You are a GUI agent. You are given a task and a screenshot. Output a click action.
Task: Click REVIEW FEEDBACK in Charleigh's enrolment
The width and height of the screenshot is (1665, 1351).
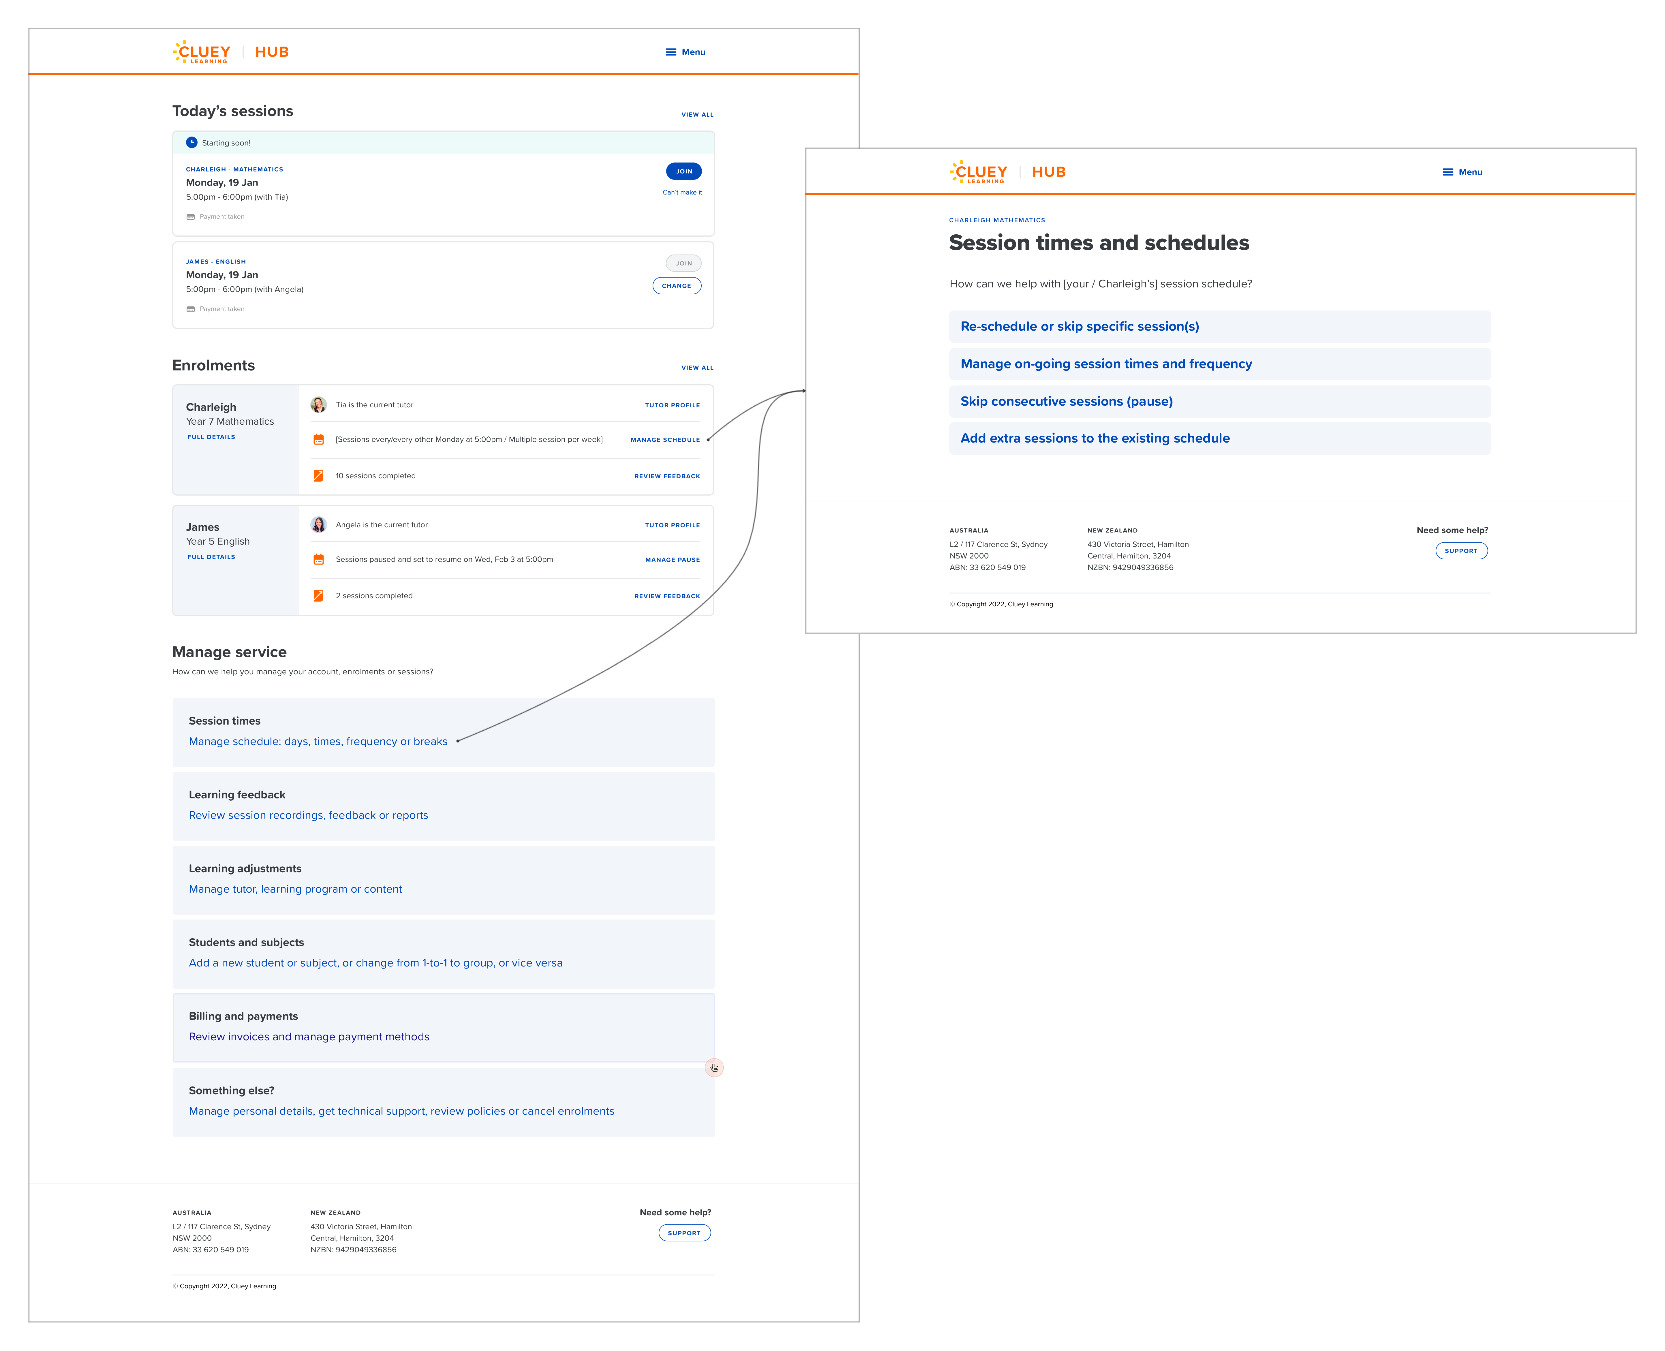[667, 476]
